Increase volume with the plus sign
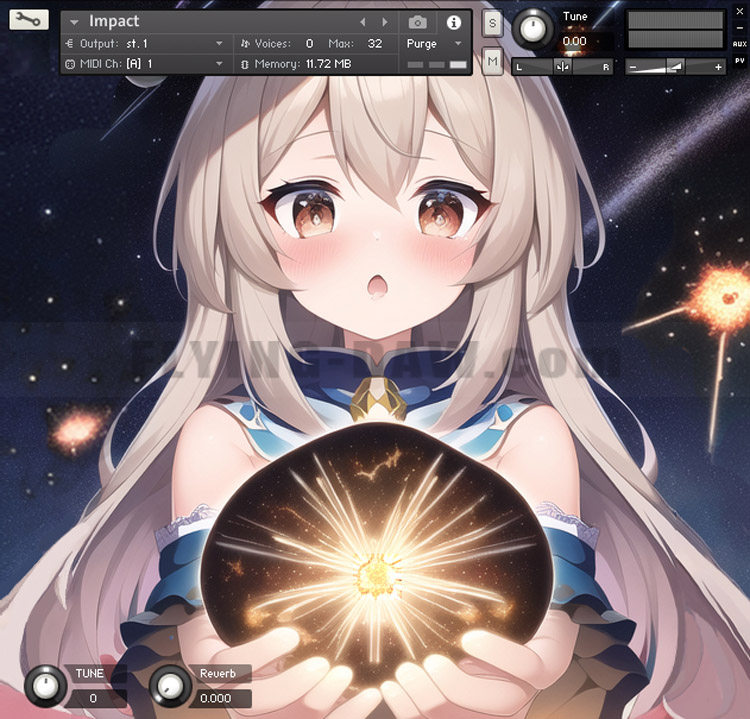Image resolution: width=750 pixels, height=719 pixels. [x=718, y=67]
